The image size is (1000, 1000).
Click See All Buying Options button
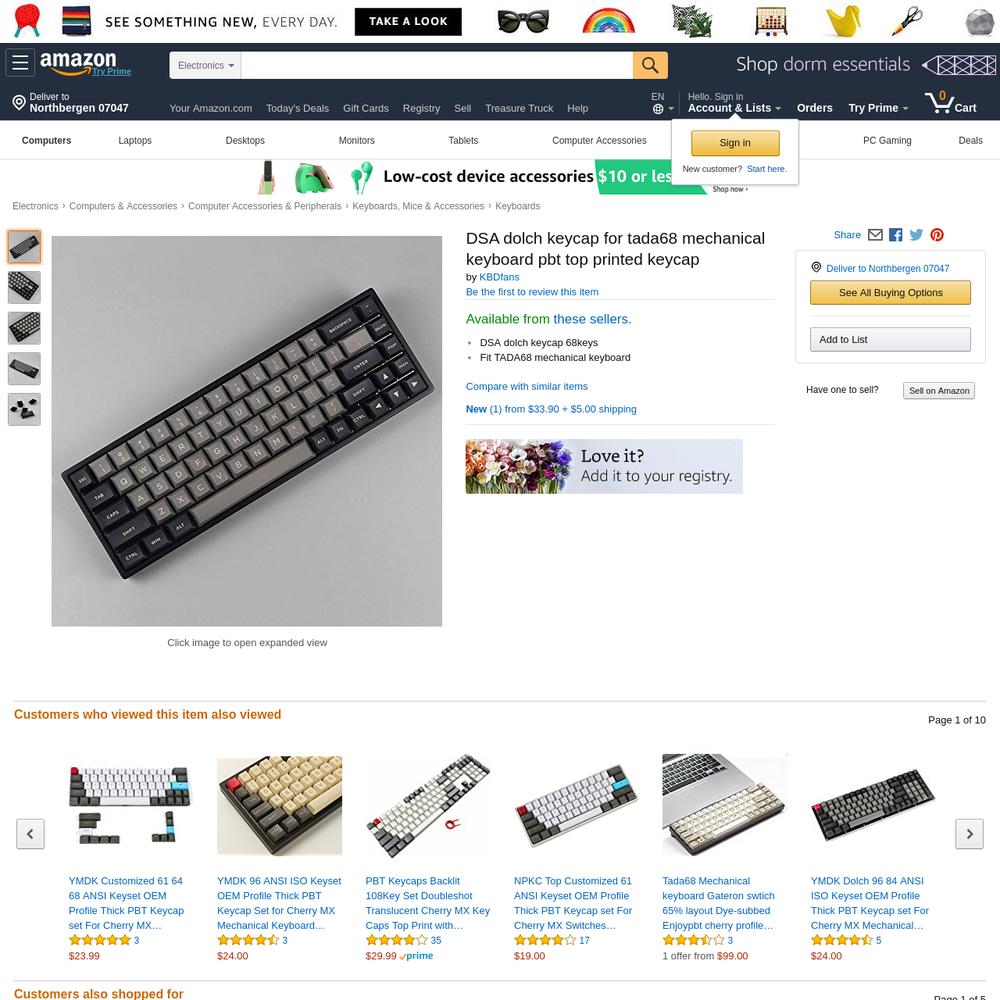click(x=890, y=293)
